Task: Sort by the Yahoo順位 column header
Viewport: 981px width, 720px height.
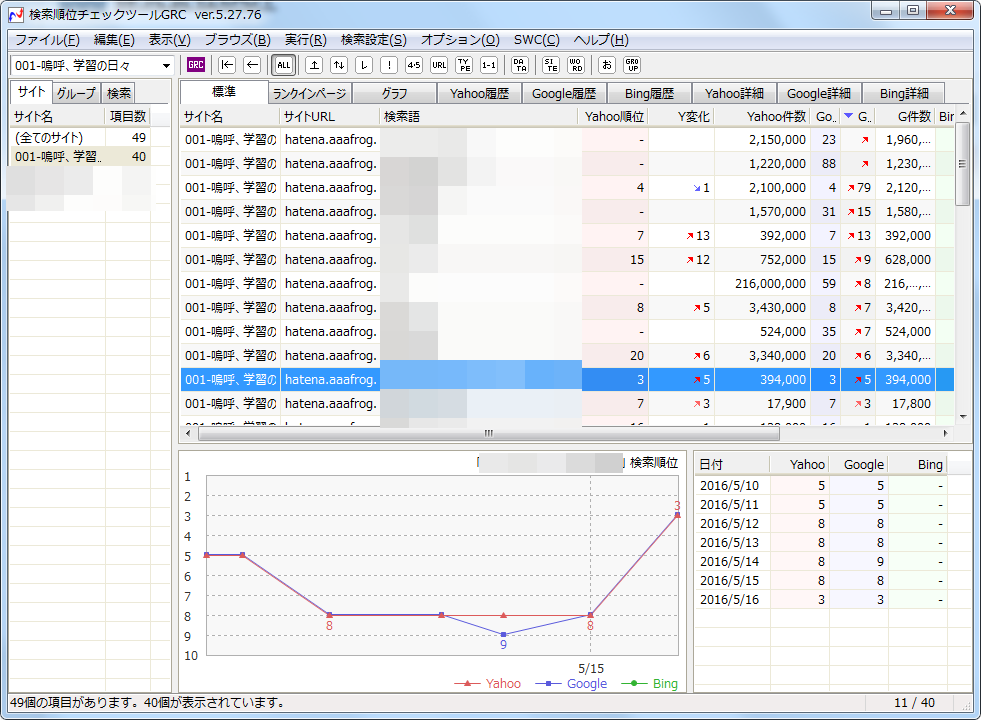Action: click(614, 116)
